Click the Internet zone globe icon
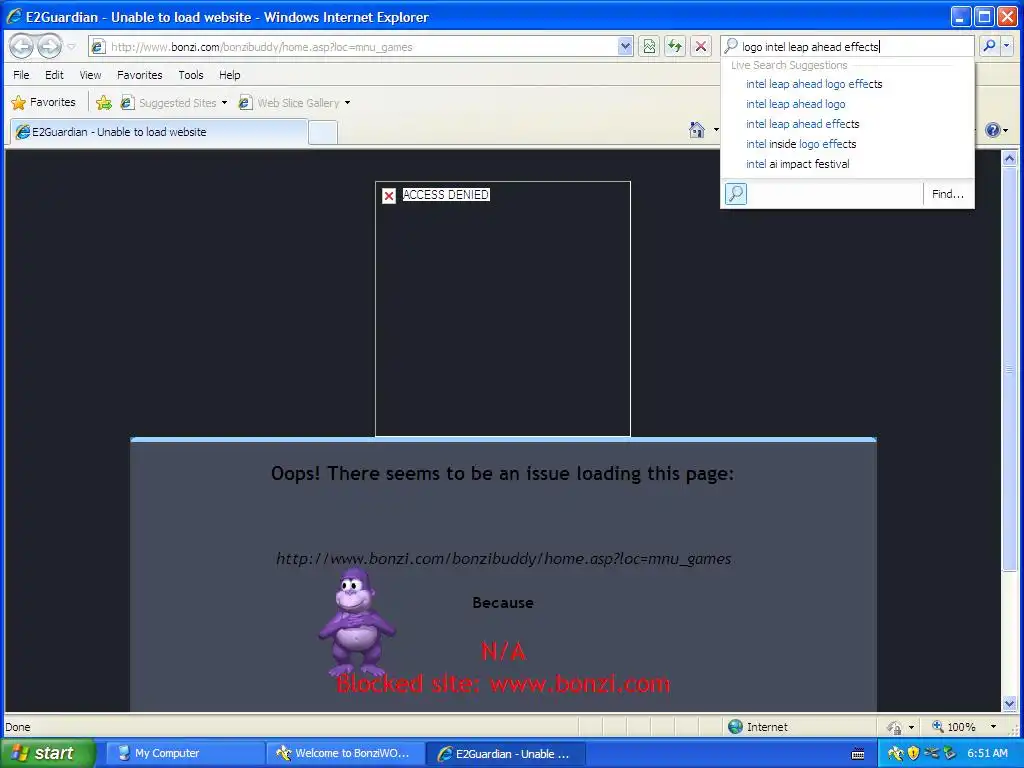This screenshot has width=1024, height=768. [x=735, y=726]
